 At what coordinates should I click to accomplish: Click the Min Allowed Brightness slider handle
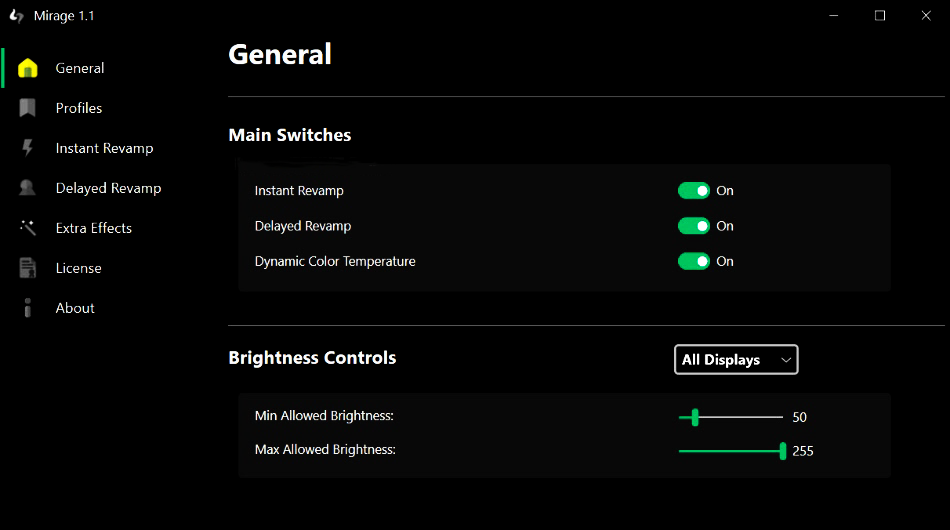tap(695, 417)
